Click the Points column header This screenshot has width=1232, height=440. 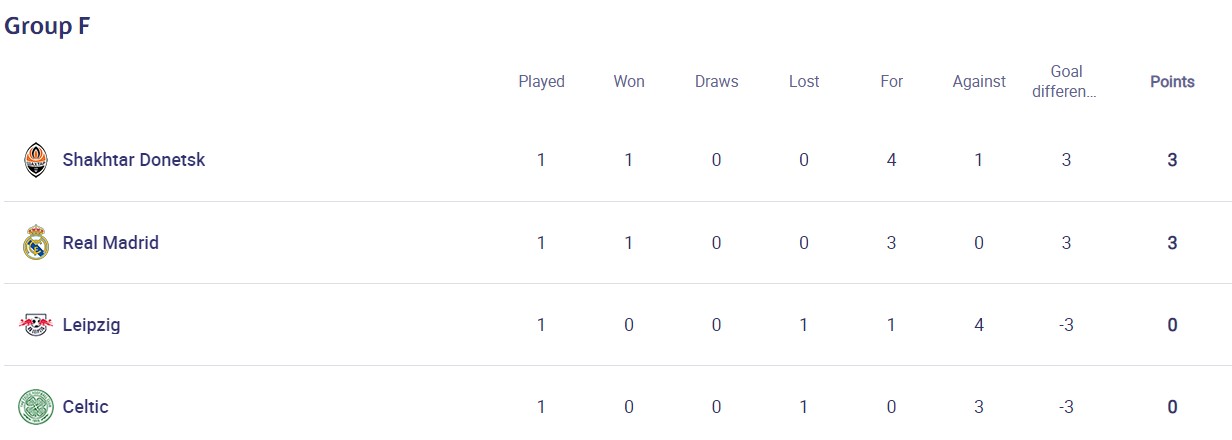(x=1172, y=82)
